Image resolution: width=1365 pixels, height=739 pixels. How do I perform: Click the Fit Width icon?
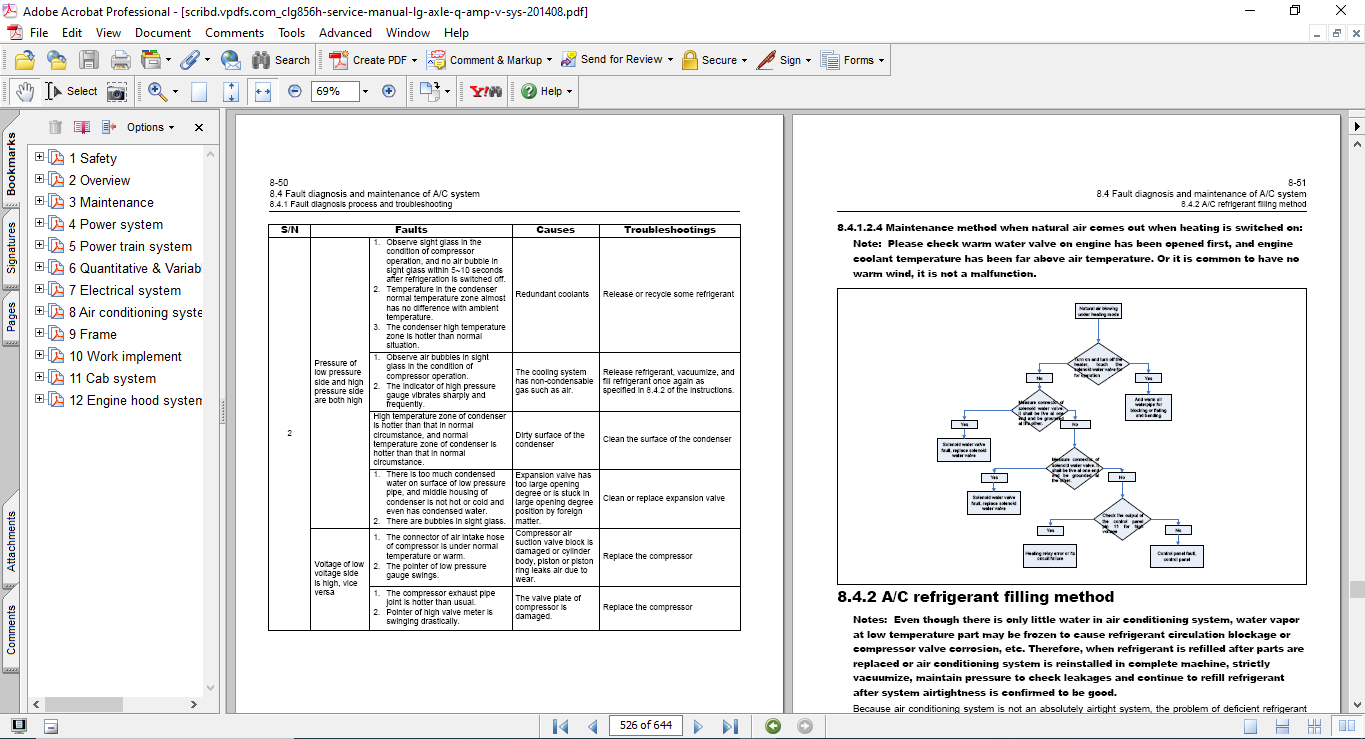tap(263, 91)
